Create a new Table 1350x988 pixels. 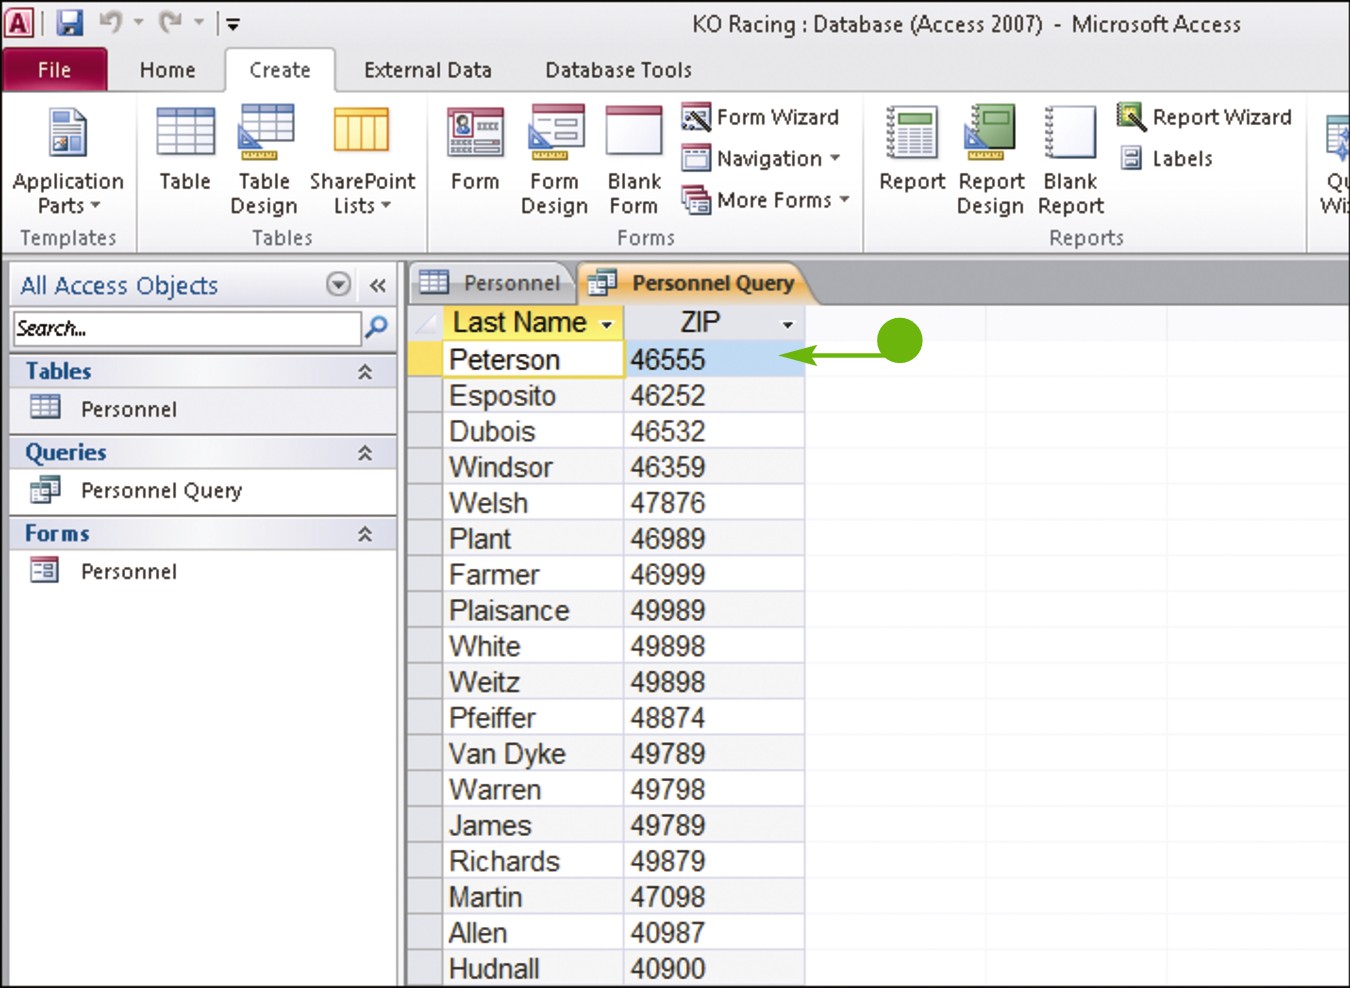coord(185,150)
